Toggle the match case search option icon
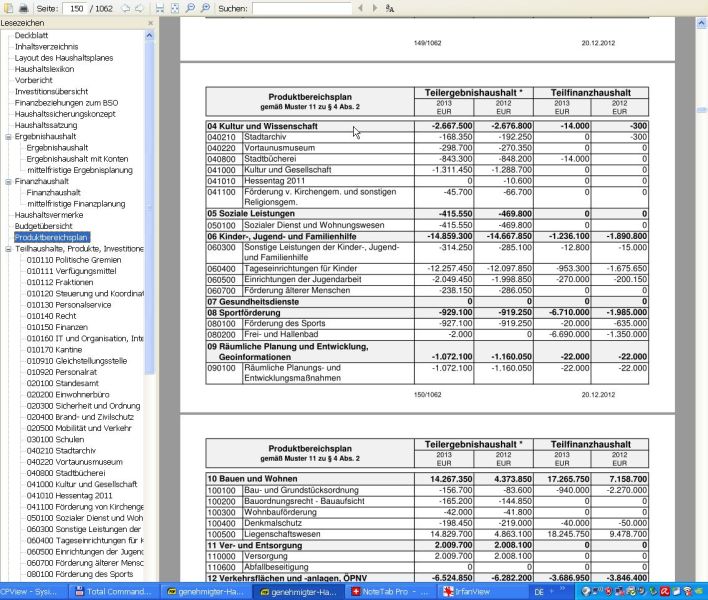708x600 pixels. [x=390, y=8]
